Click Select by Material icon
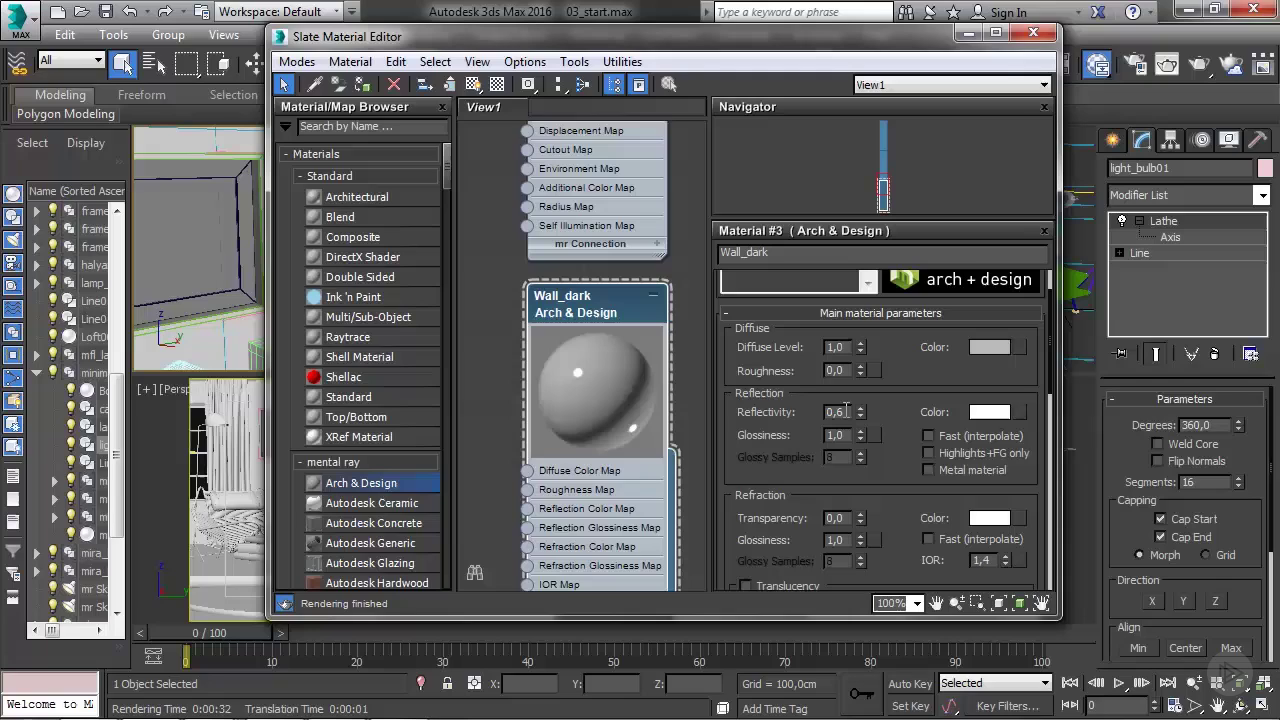Image resolution: width=1280 pixels, height=720 pixels. pyautogui.click(x=669, y=85)
